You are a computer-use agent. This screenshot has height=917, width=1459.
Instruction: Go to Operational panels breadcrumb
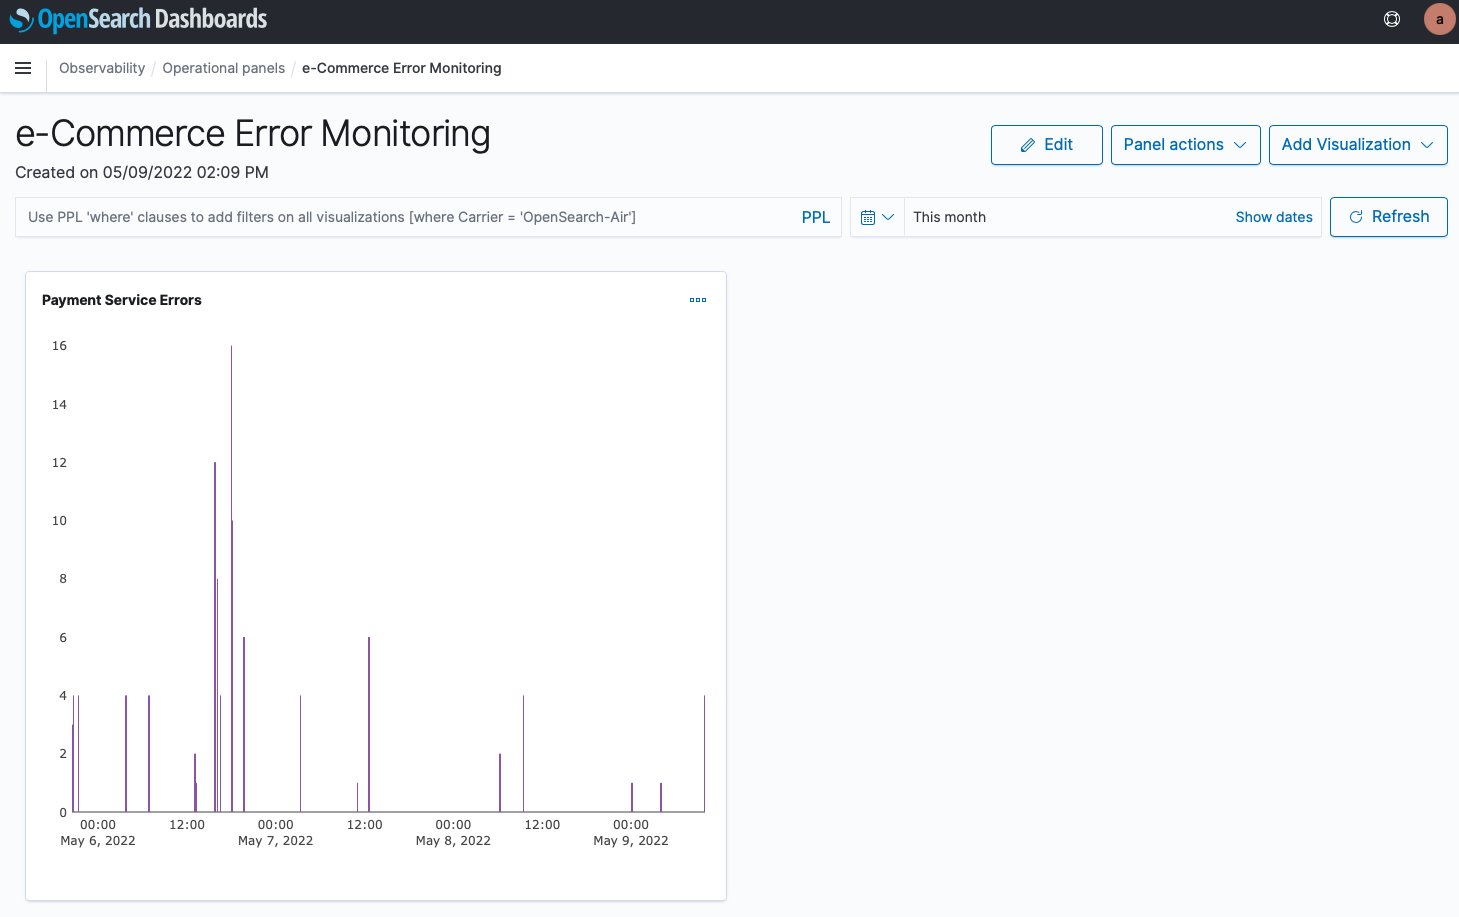click(223, 68)
